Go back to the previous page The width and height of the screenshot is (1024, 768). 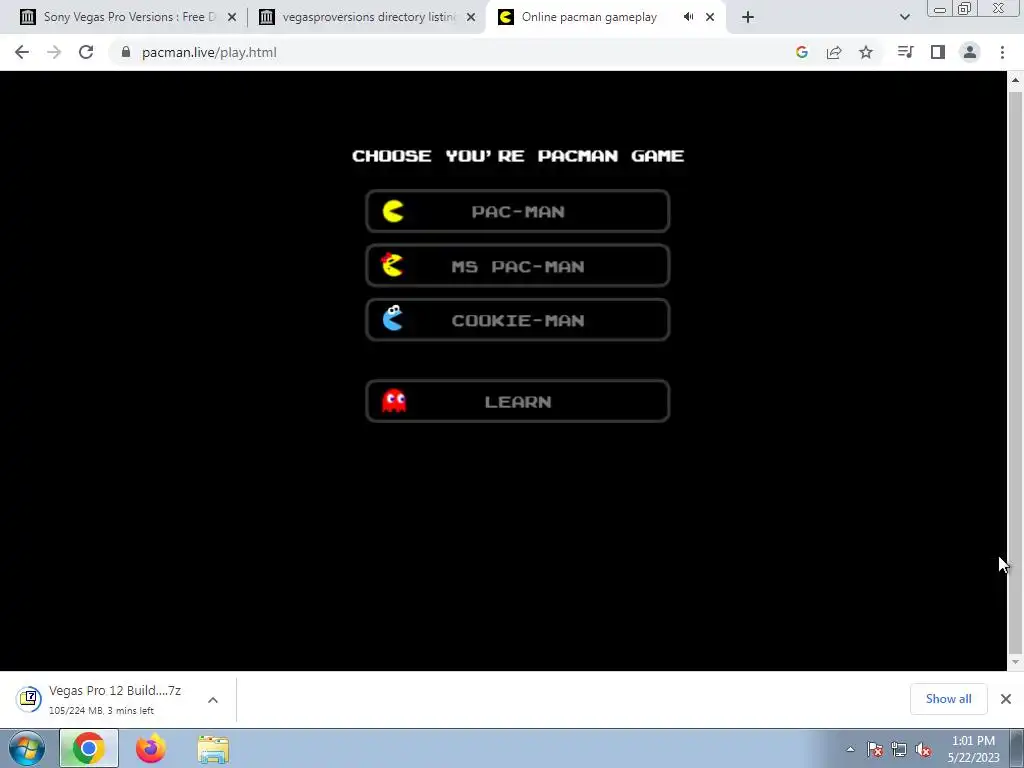22,52
